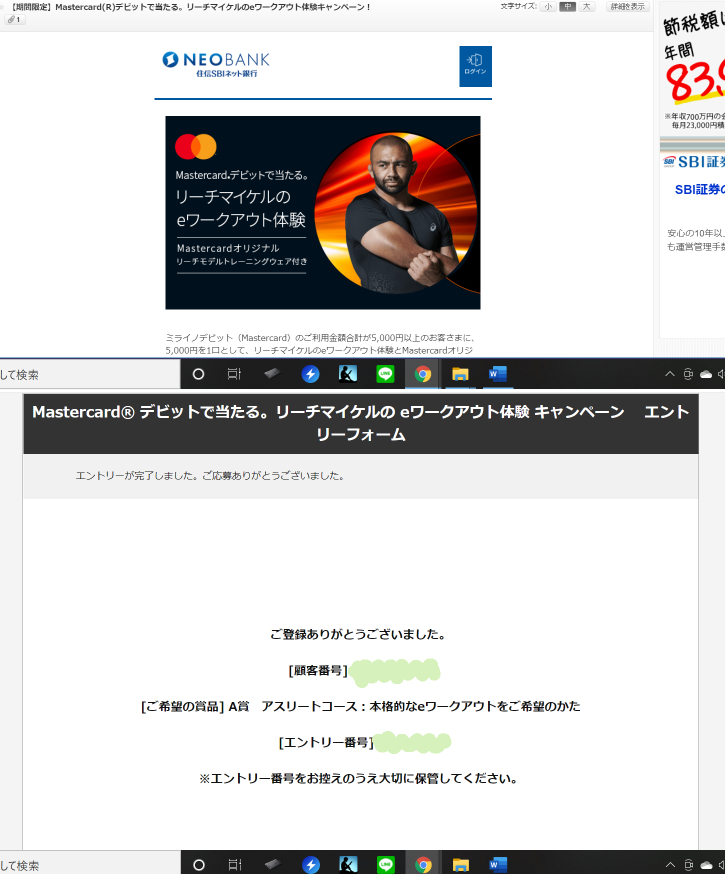Viewport: 725px width, 874px height.
Task: Open LINE in taskbar under the entry form
Action: point(386,865)
